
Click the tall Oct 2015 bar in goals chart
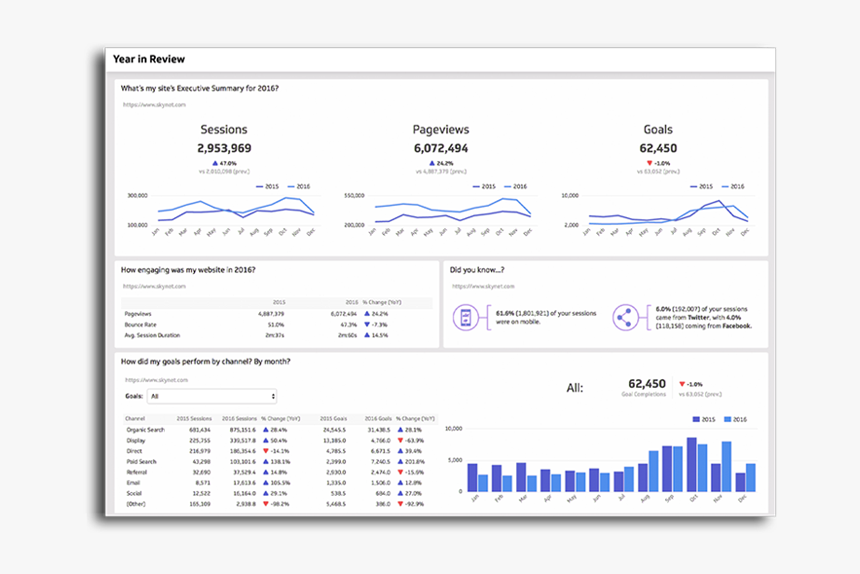tap(692, 464)
